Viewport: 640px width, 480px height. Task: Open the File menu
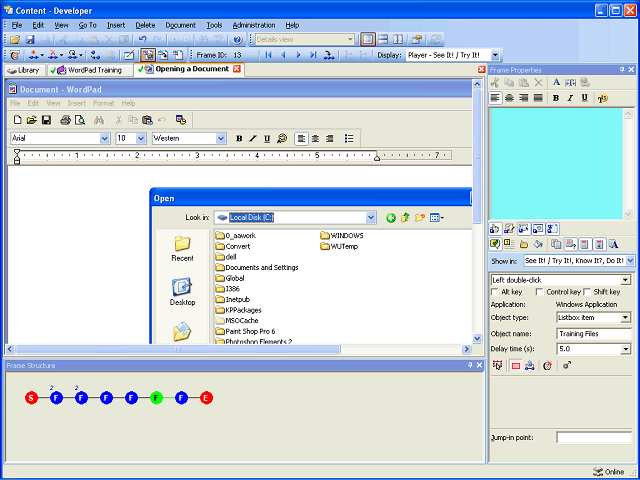click(17, 25)
